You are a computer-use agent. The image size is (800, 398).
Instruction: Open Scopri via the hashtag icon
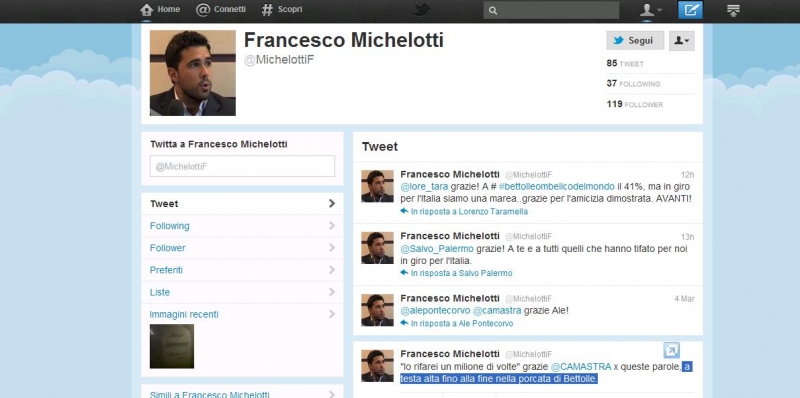(267, 10)
